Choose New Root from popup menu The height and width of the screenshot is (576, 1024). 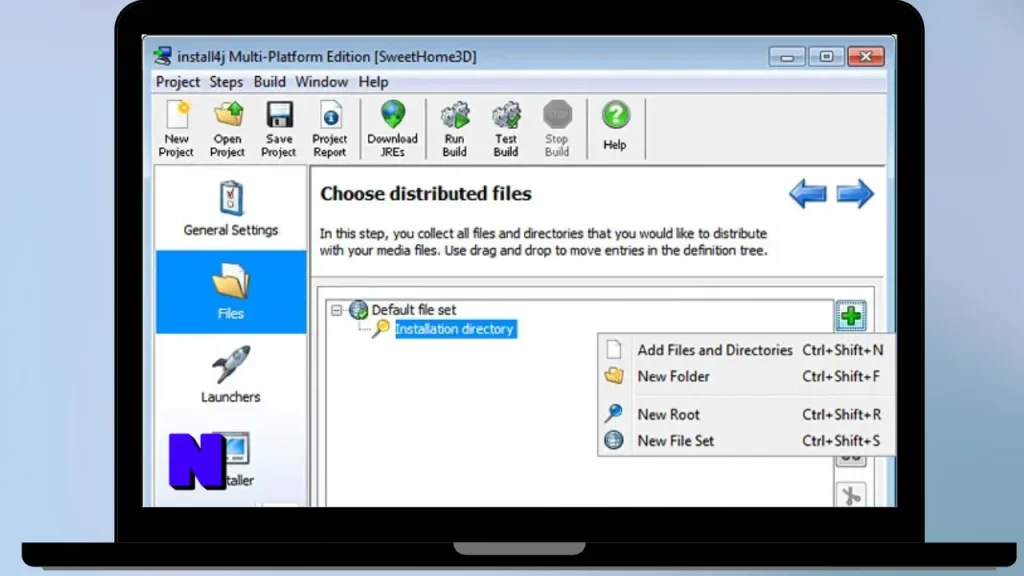(x=745, y=415)
